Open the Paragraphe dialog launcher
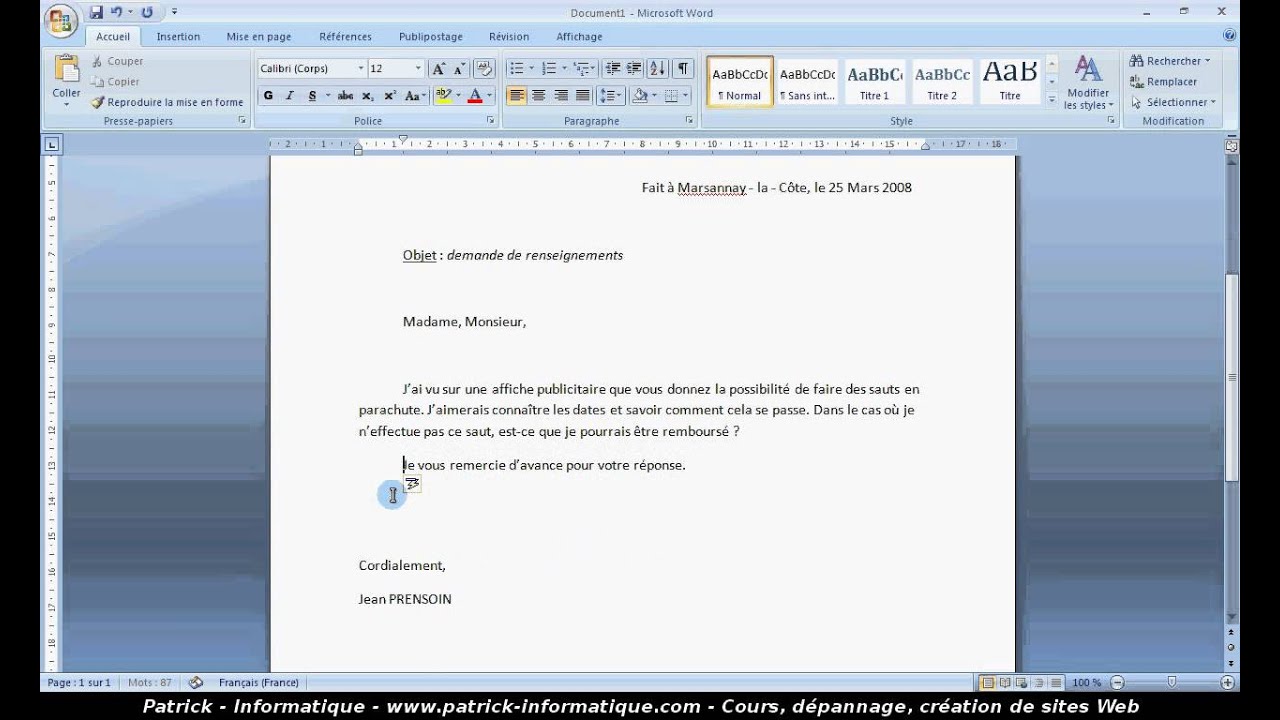Screen dimensions: 1280x720 point(690,120)
